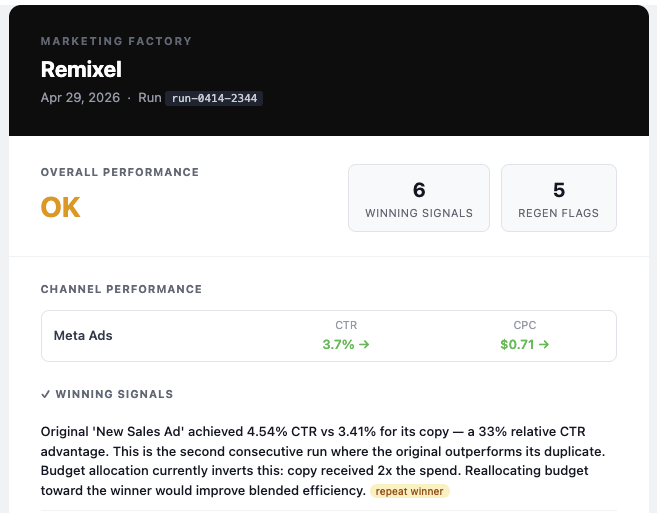Click the CTR trend arrow icon
The image size is (657, 513).
364,345
